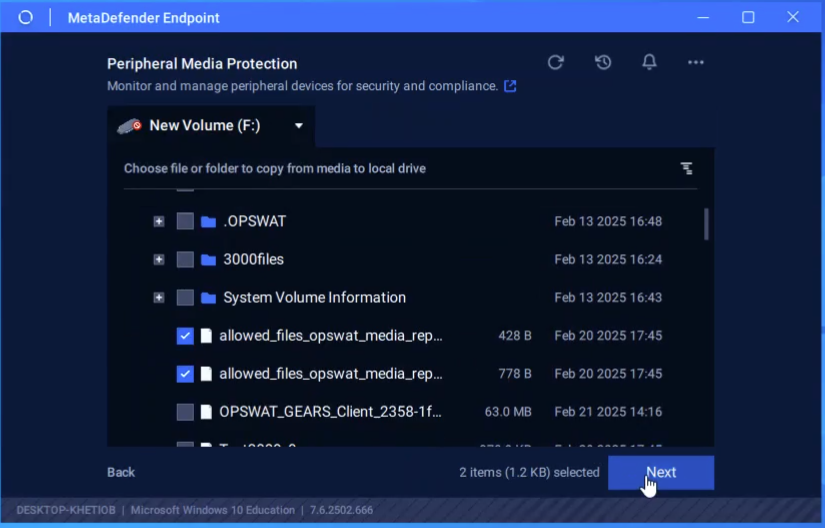Select the 3000files folder name
The image size is (825, 528).
254,259
